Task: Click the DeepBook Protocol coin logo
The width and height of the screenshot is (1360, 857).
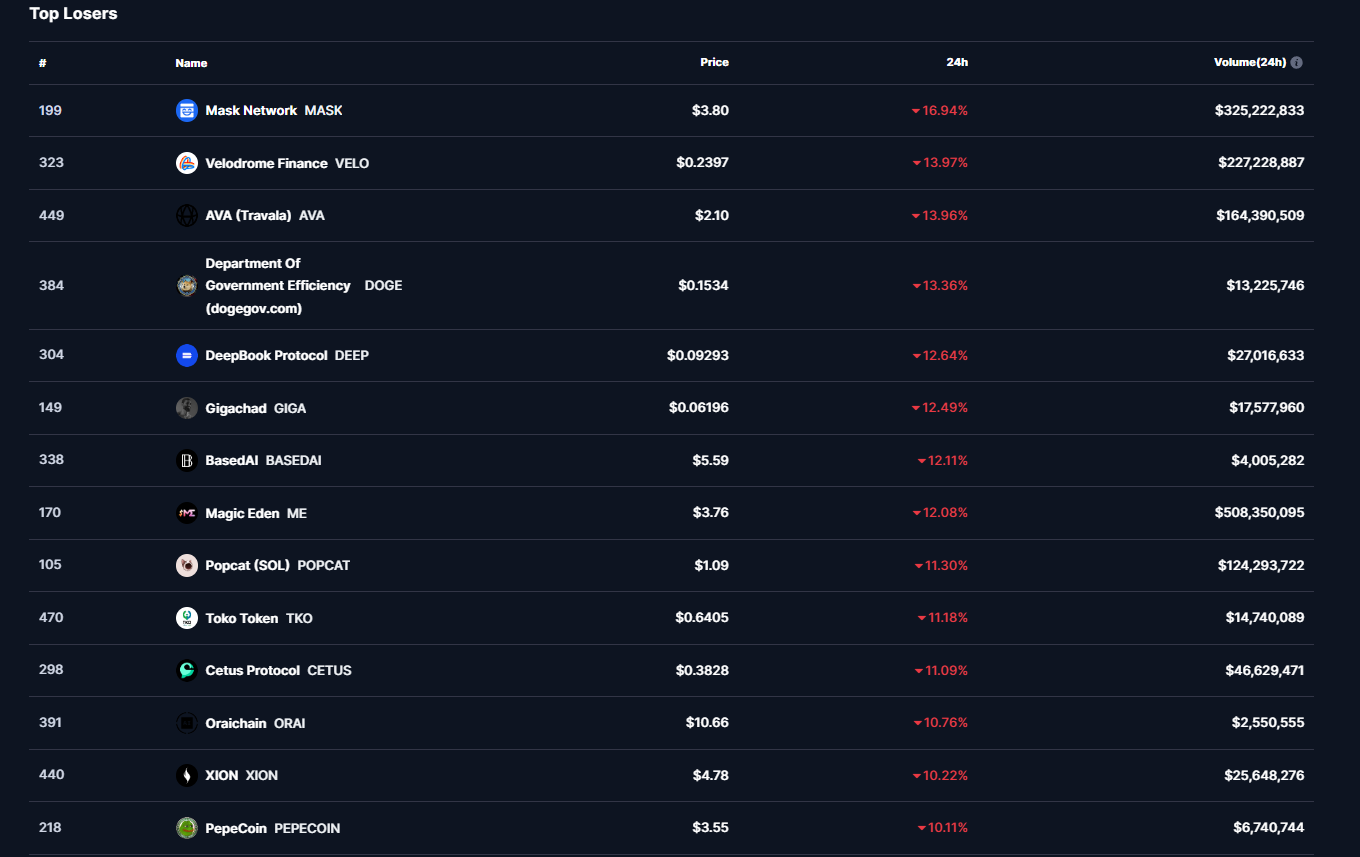Action: (x=187, y=355)
